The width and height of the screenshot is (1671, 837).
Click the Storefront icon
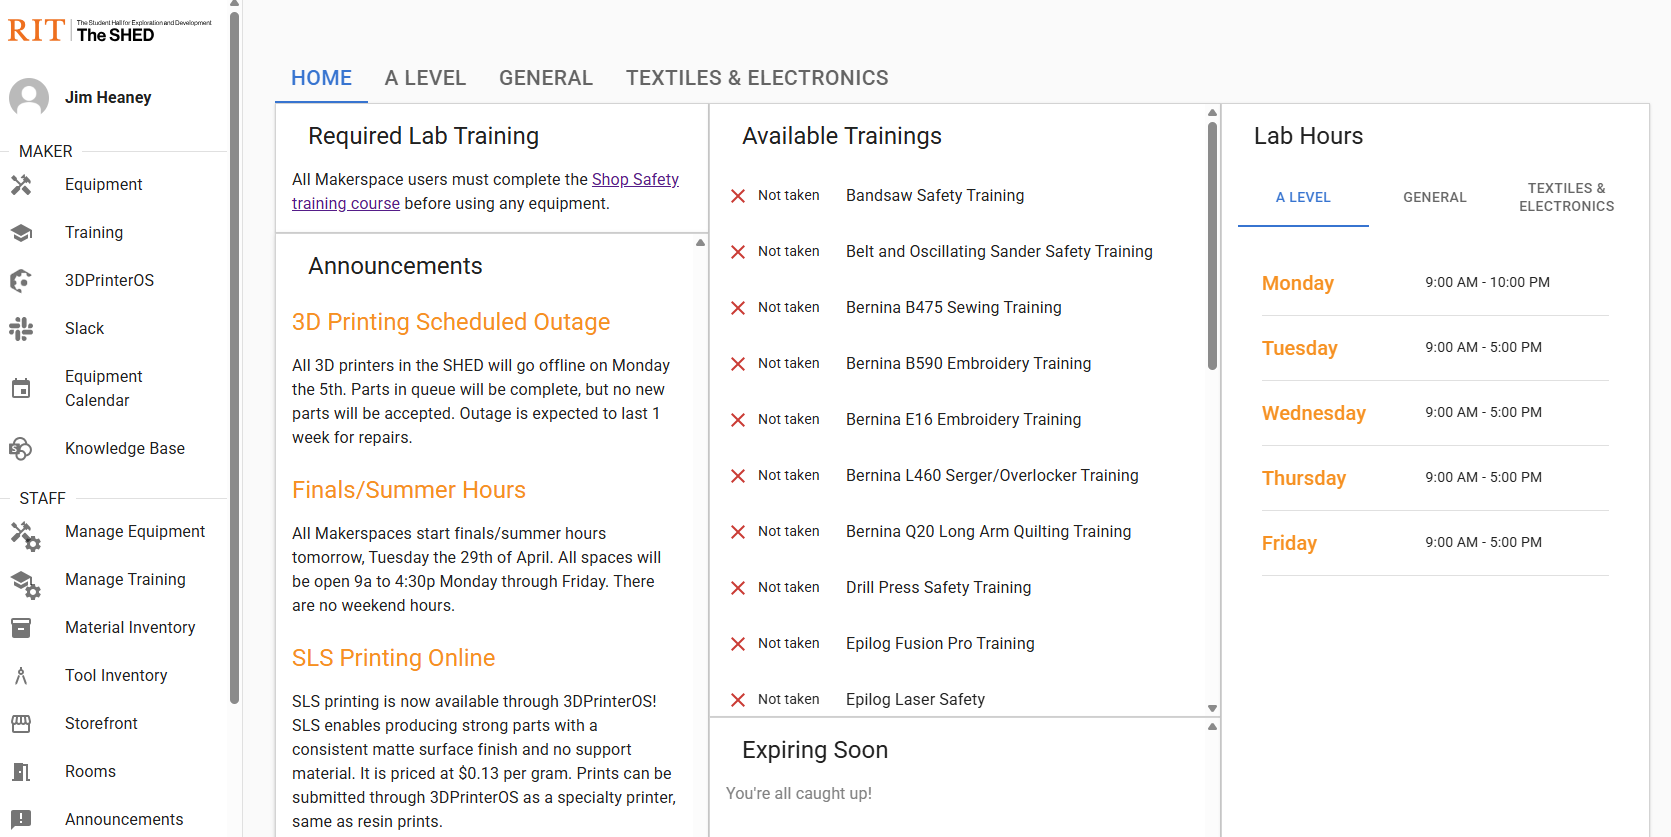pos(21,724)
